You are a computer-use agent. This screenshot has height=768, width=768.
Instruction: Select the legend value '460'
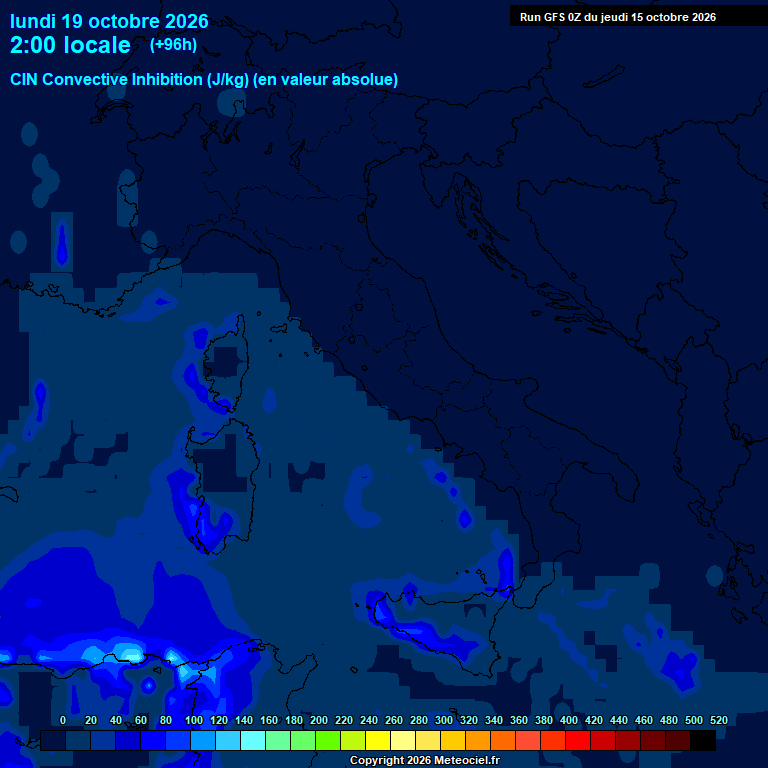(x=643, y=720)
